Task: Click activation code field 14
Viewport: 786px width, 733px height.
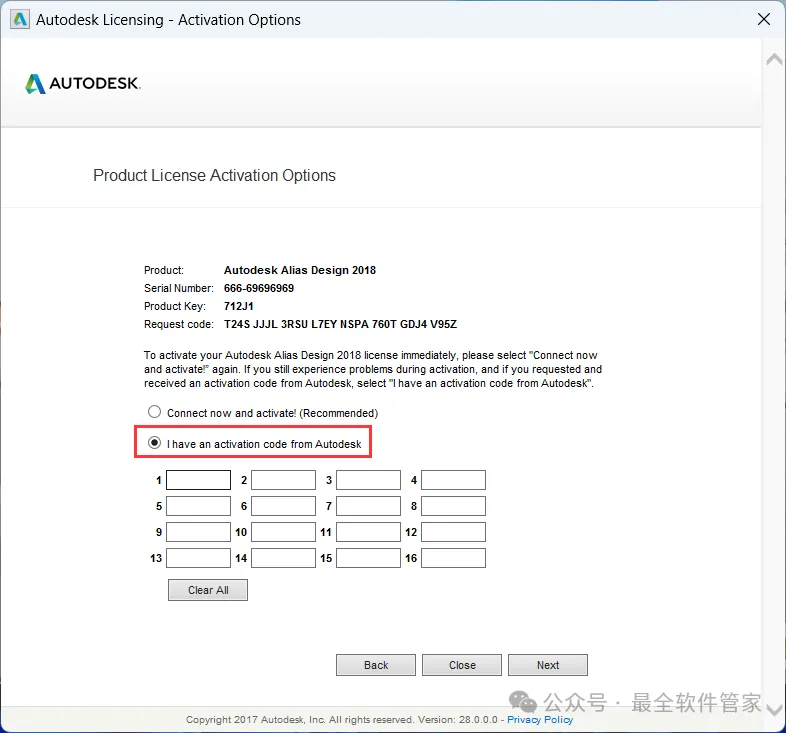Action: click(x=283, y=558)
